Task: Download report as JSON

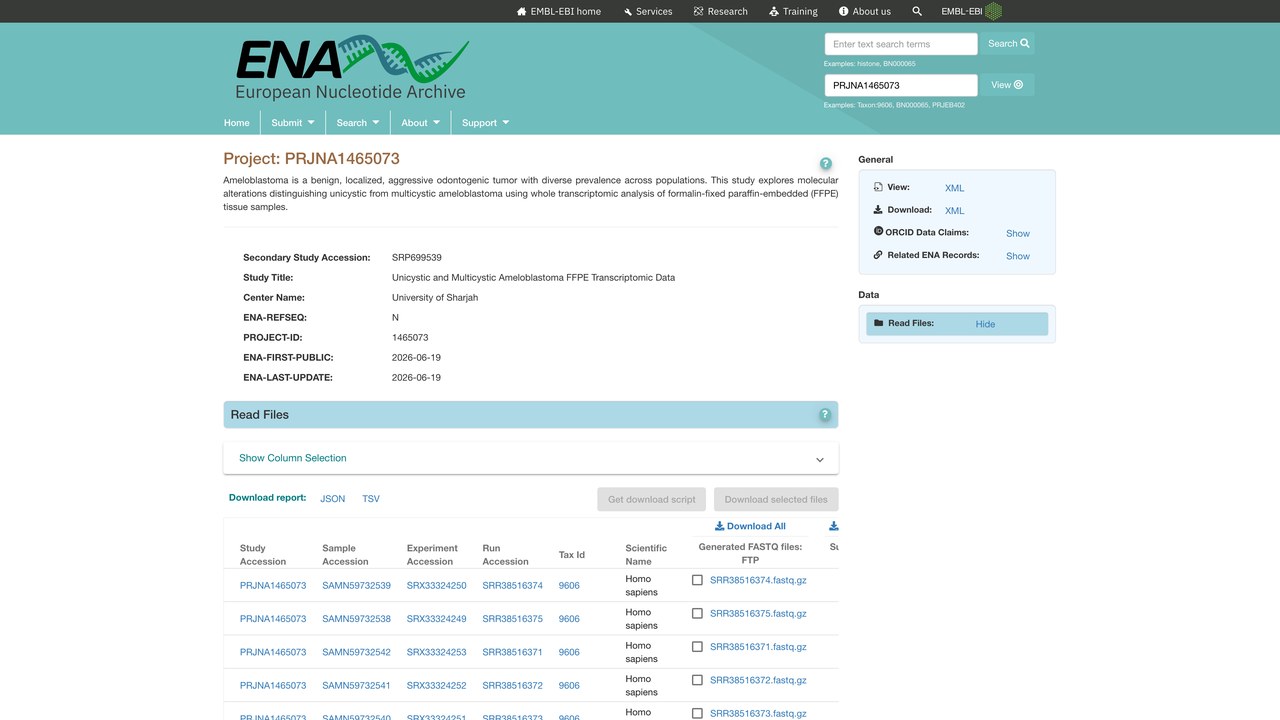Action: coord(333,499)
